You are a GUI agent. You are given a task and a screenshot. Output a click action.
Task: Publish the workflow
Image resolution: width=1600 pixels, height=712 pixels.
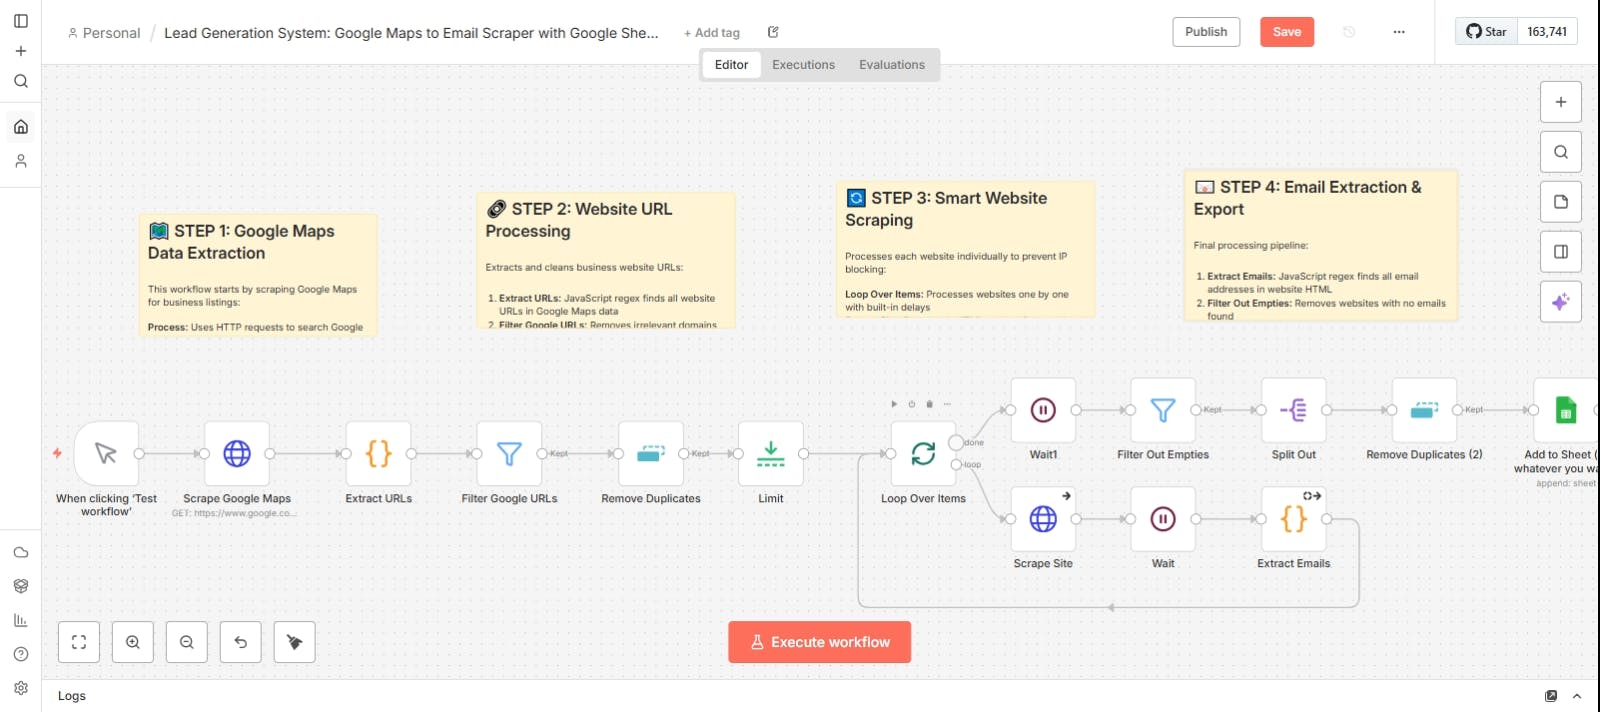tap(1206, 32)
